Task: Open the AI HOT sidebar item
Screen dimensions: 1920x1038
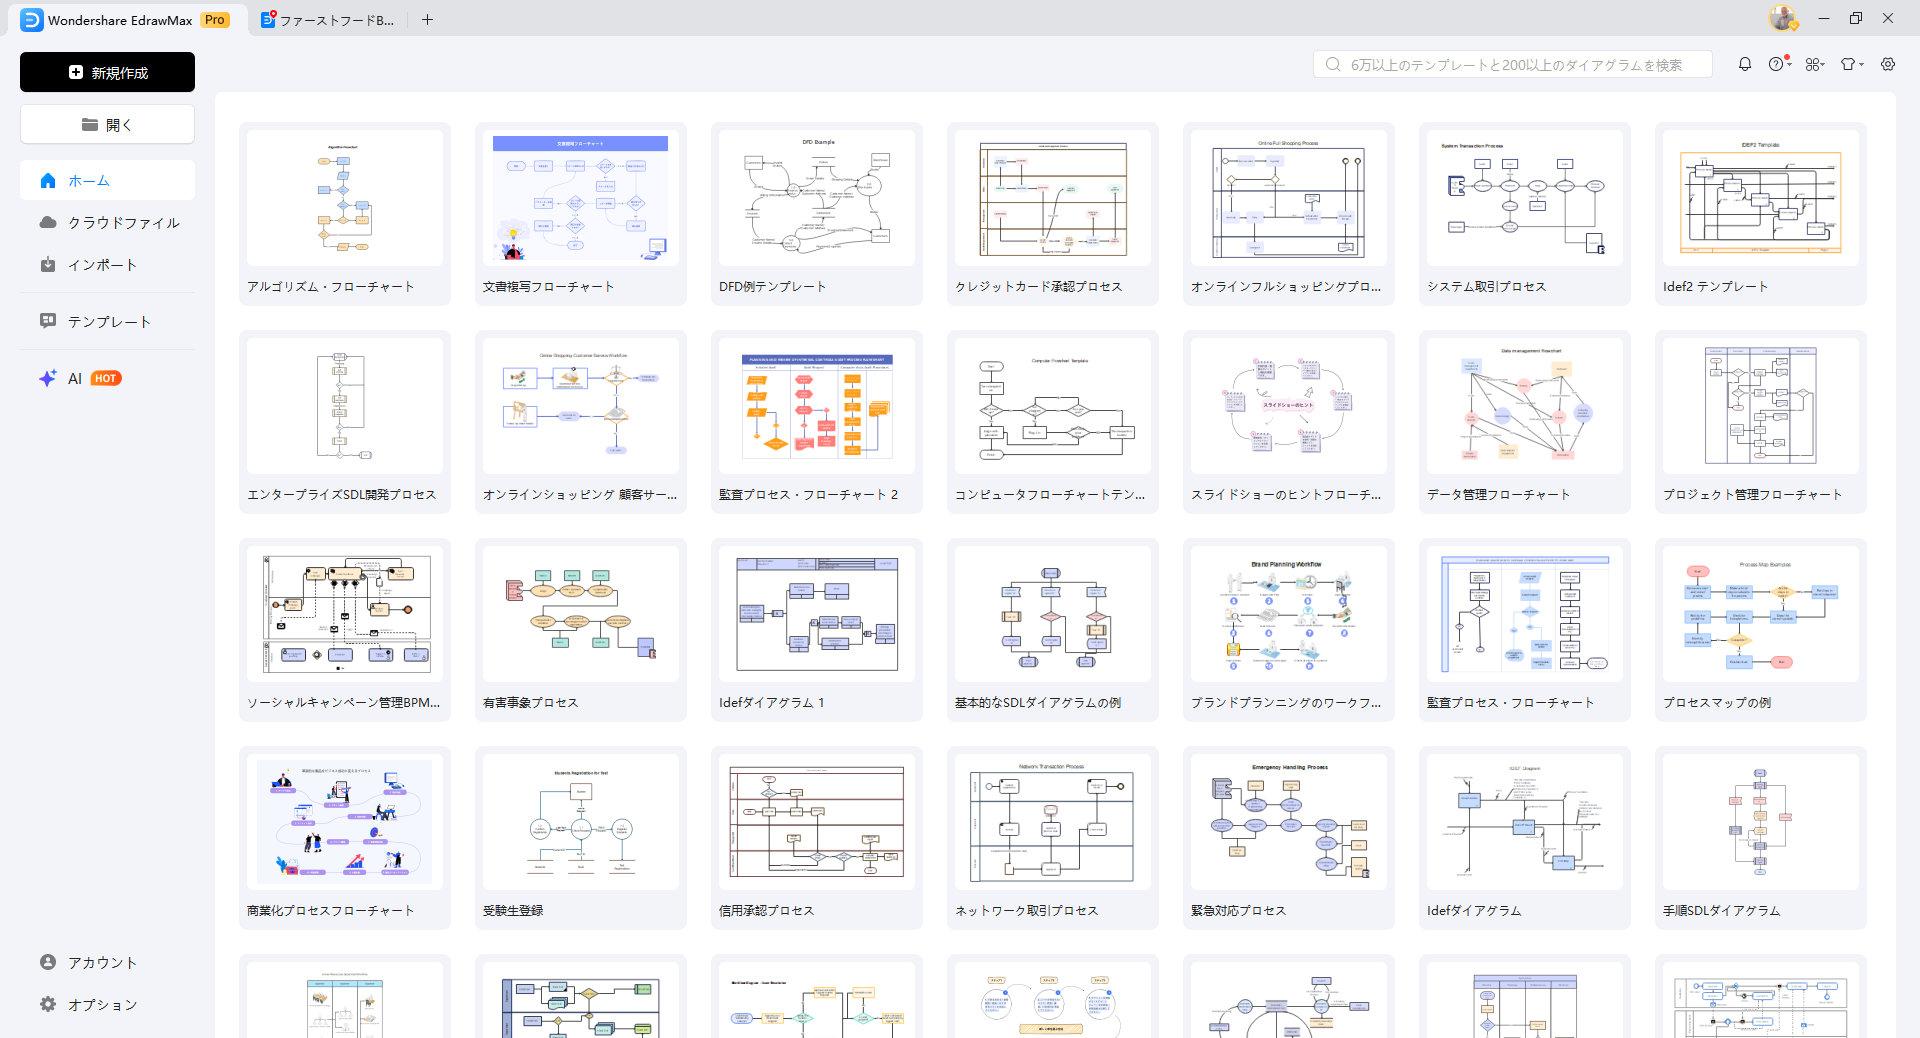Action: coord(107,379)
